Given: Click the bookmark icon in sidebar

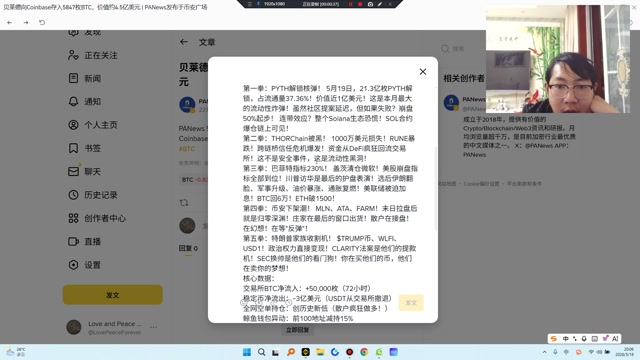Looking at the screenshot, I should tap(73, 148).
